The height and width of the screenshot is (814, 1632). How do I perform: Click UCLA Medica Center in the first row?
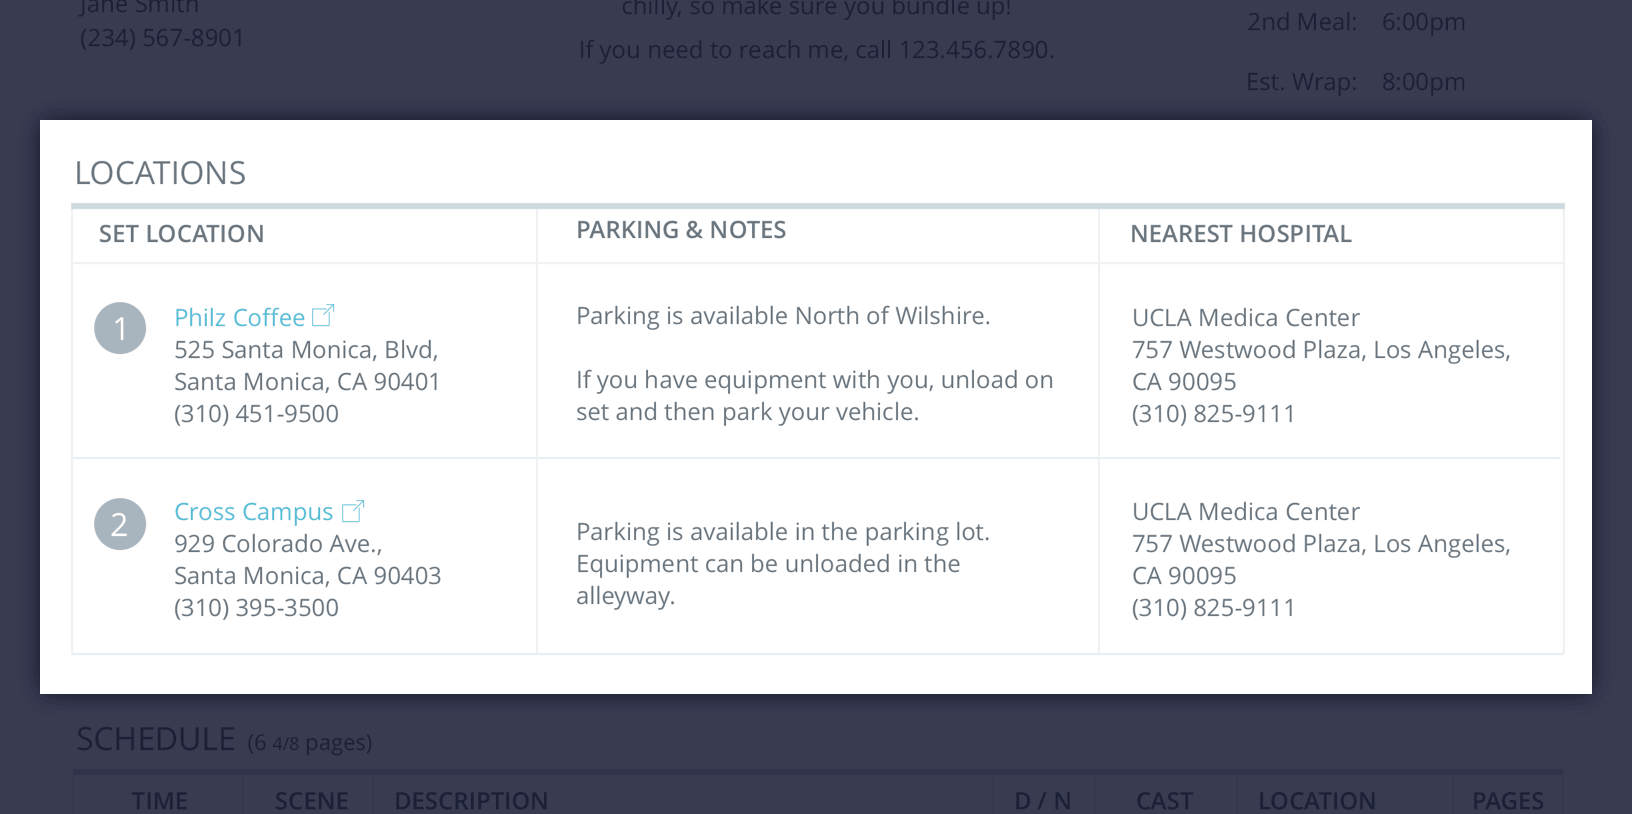tap(1245, 318)
